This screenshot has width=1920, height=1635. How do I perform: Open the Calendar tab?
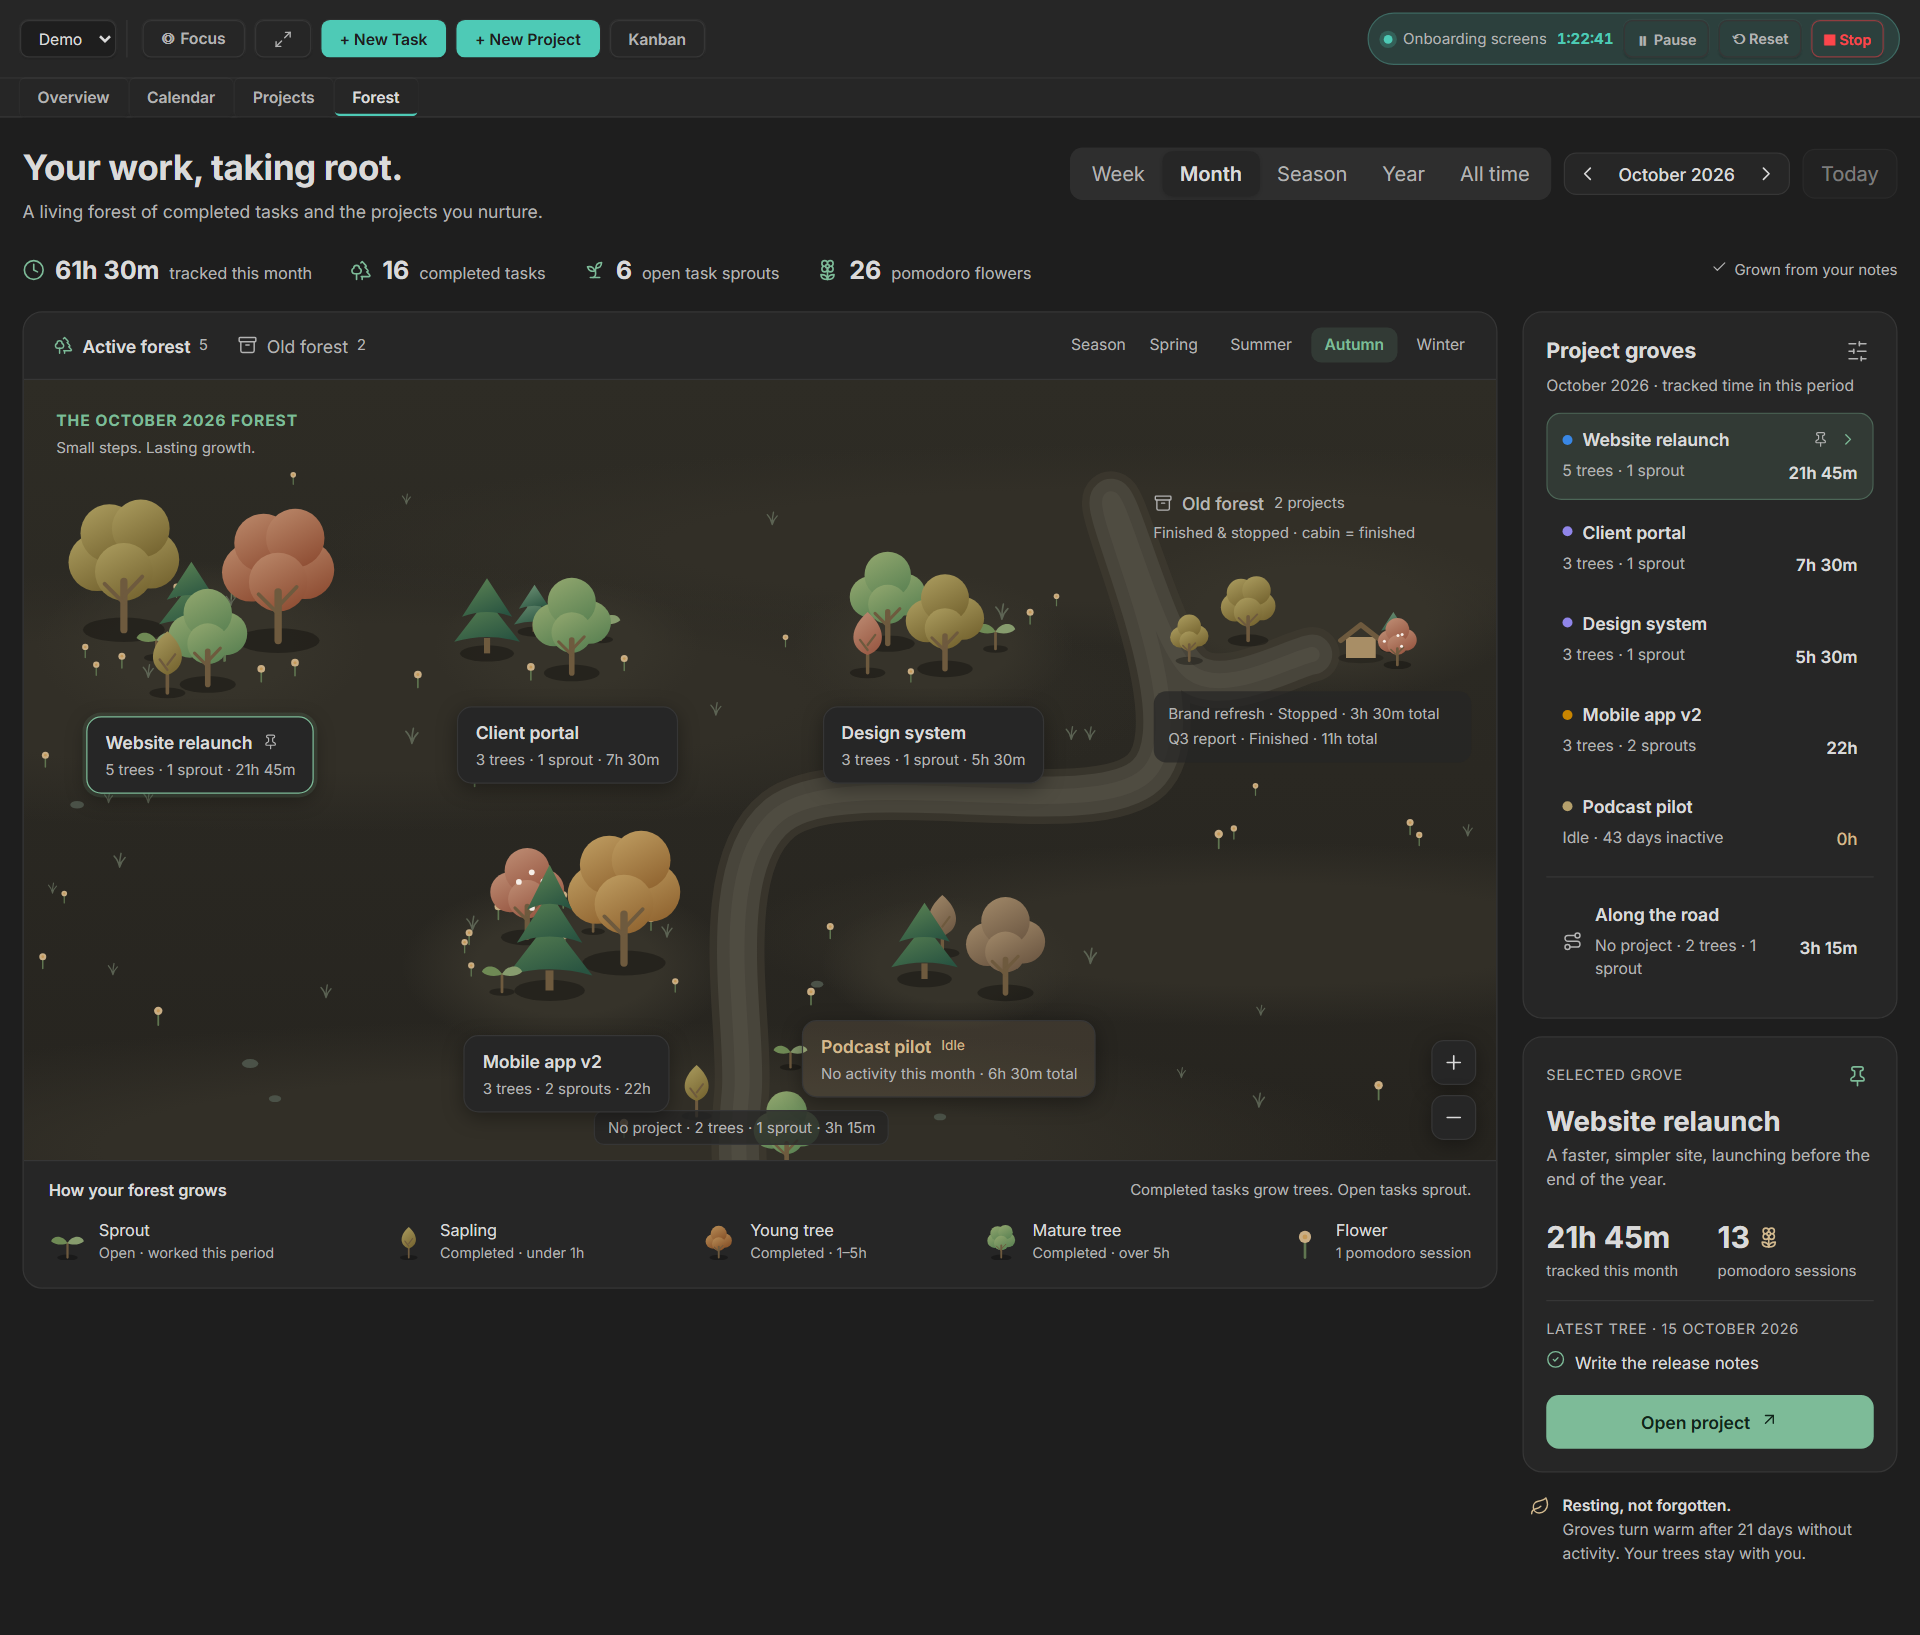pos(181,97)
